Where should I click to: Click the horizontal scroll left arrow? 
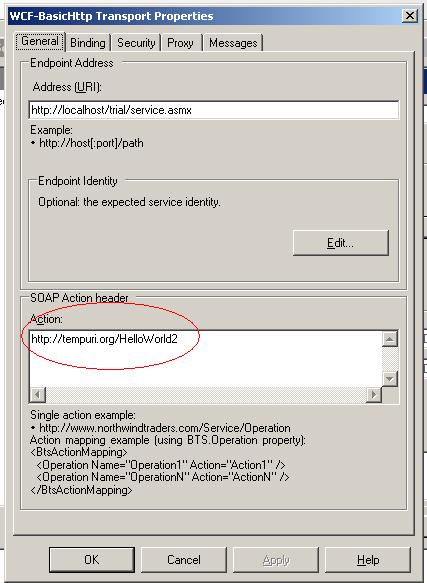[x=38, y=395]
